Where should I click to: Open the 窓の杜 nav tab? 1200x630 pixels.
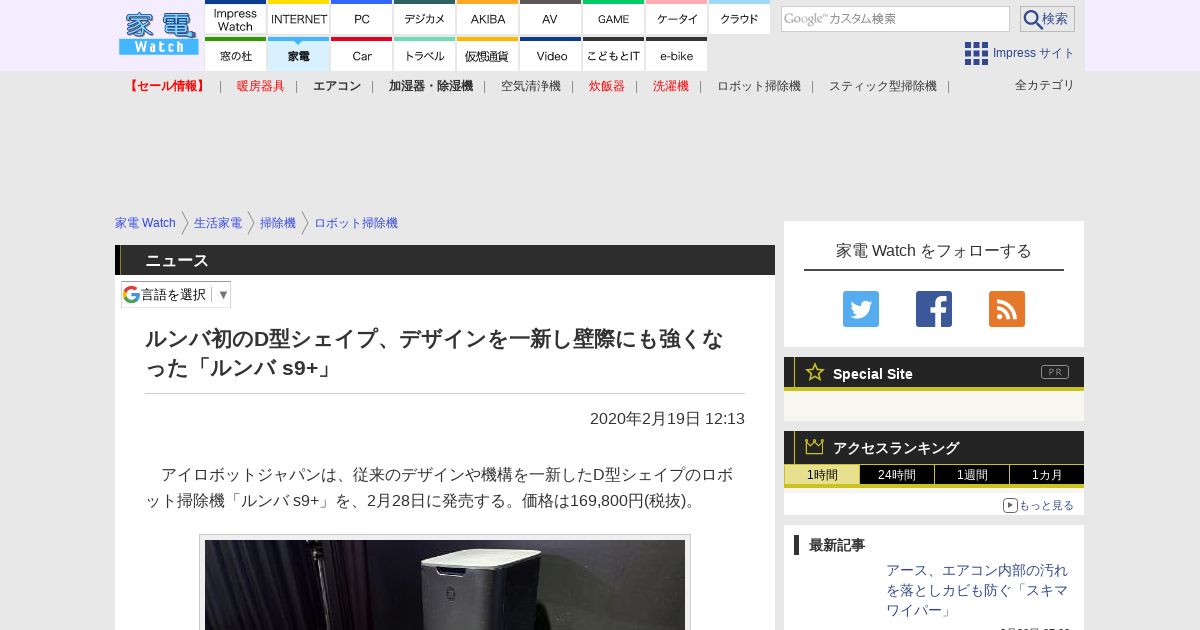point(236,55)
